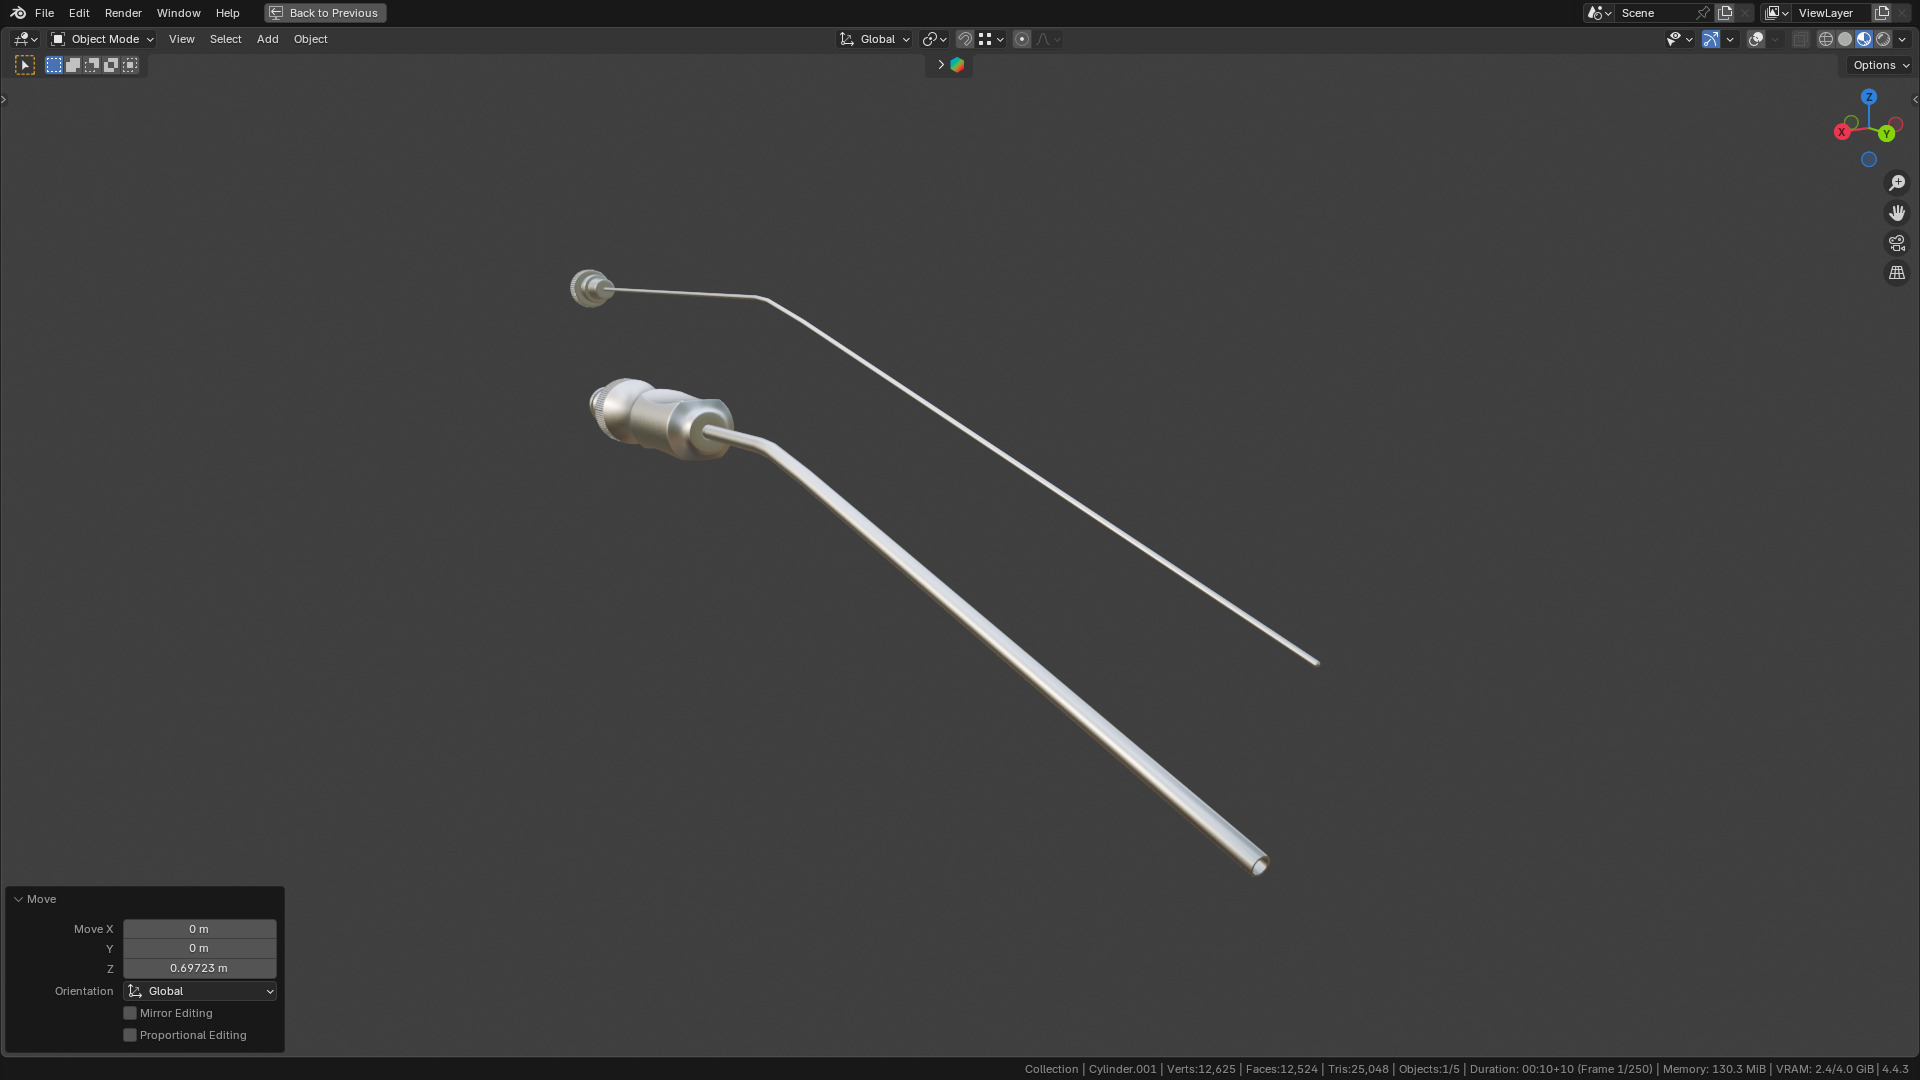Image resolution: width=1920 pixels, height=1080 pixels.
Task: Switch to Rendered viewport shading
Action: tap(1883, 39)
